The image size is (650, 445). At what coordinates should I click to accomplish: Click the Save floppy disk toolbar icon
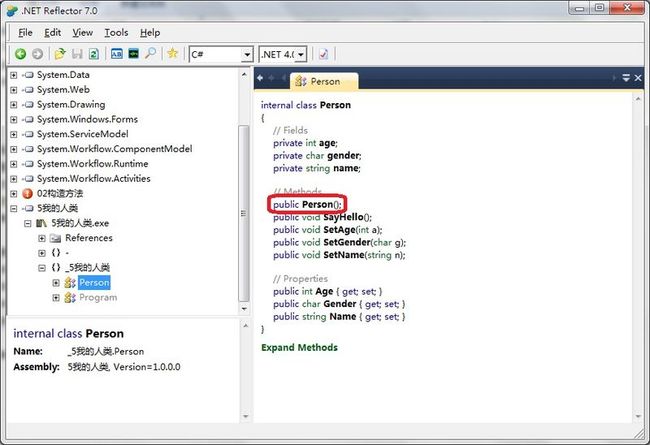click(x=77, y=54)
